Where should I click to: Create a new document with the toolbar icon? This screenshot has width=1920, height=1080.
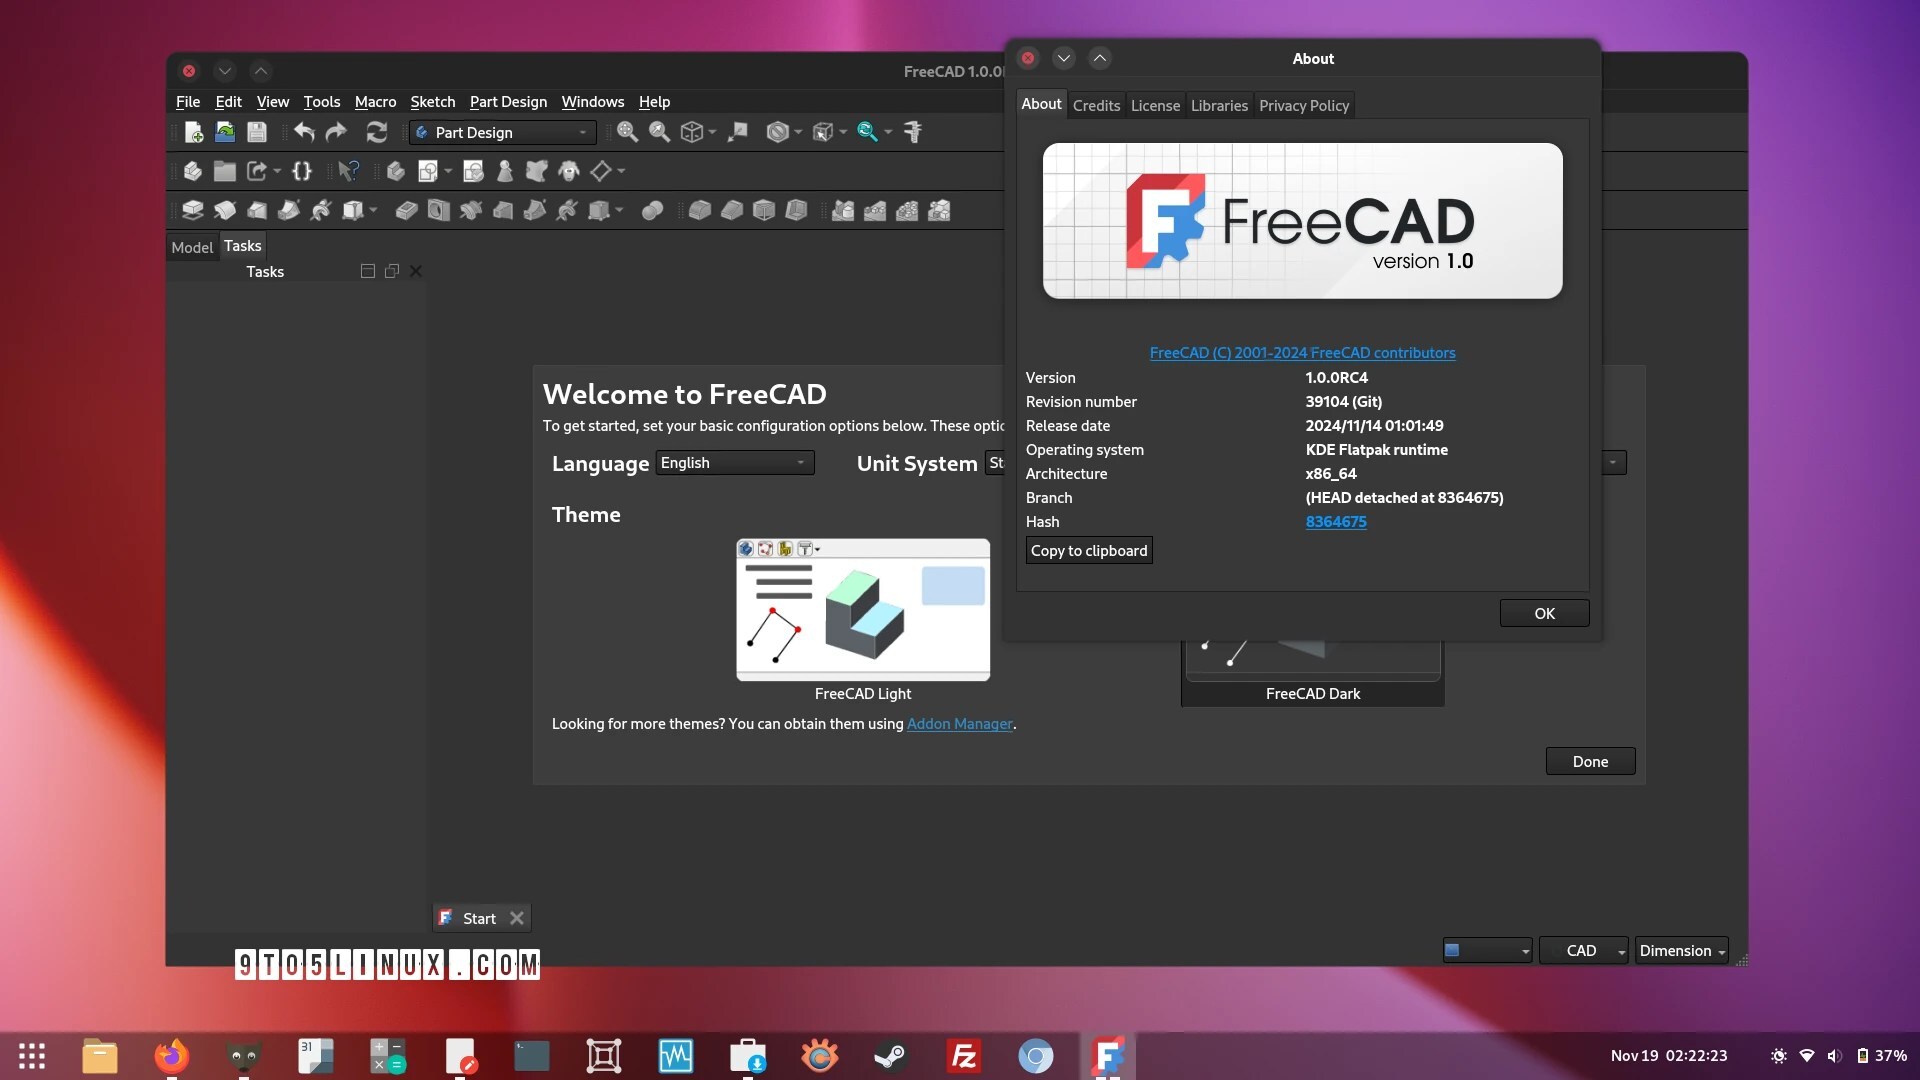(194, 132)
